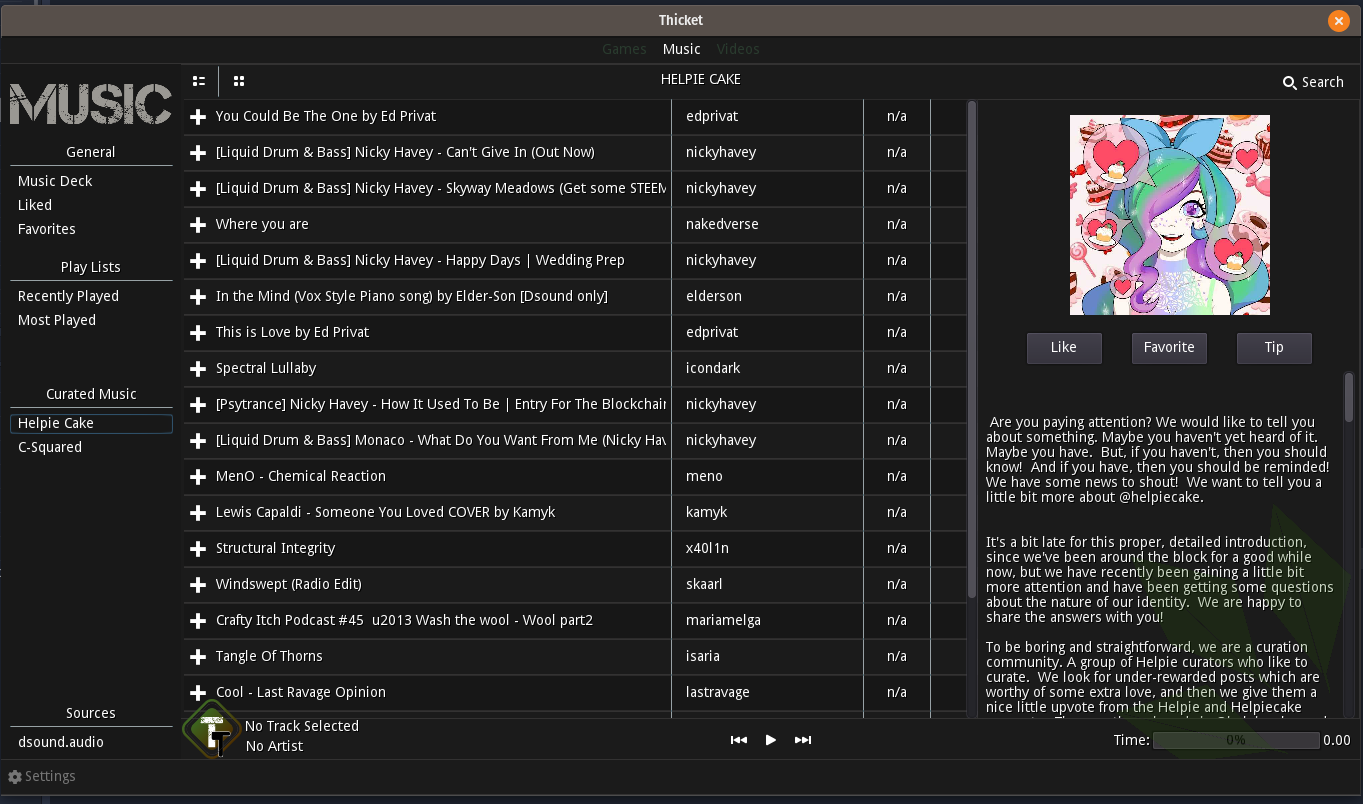Viewport: 1363px width, 804px height.
Task: Play the current track
Action: (770, 740)
